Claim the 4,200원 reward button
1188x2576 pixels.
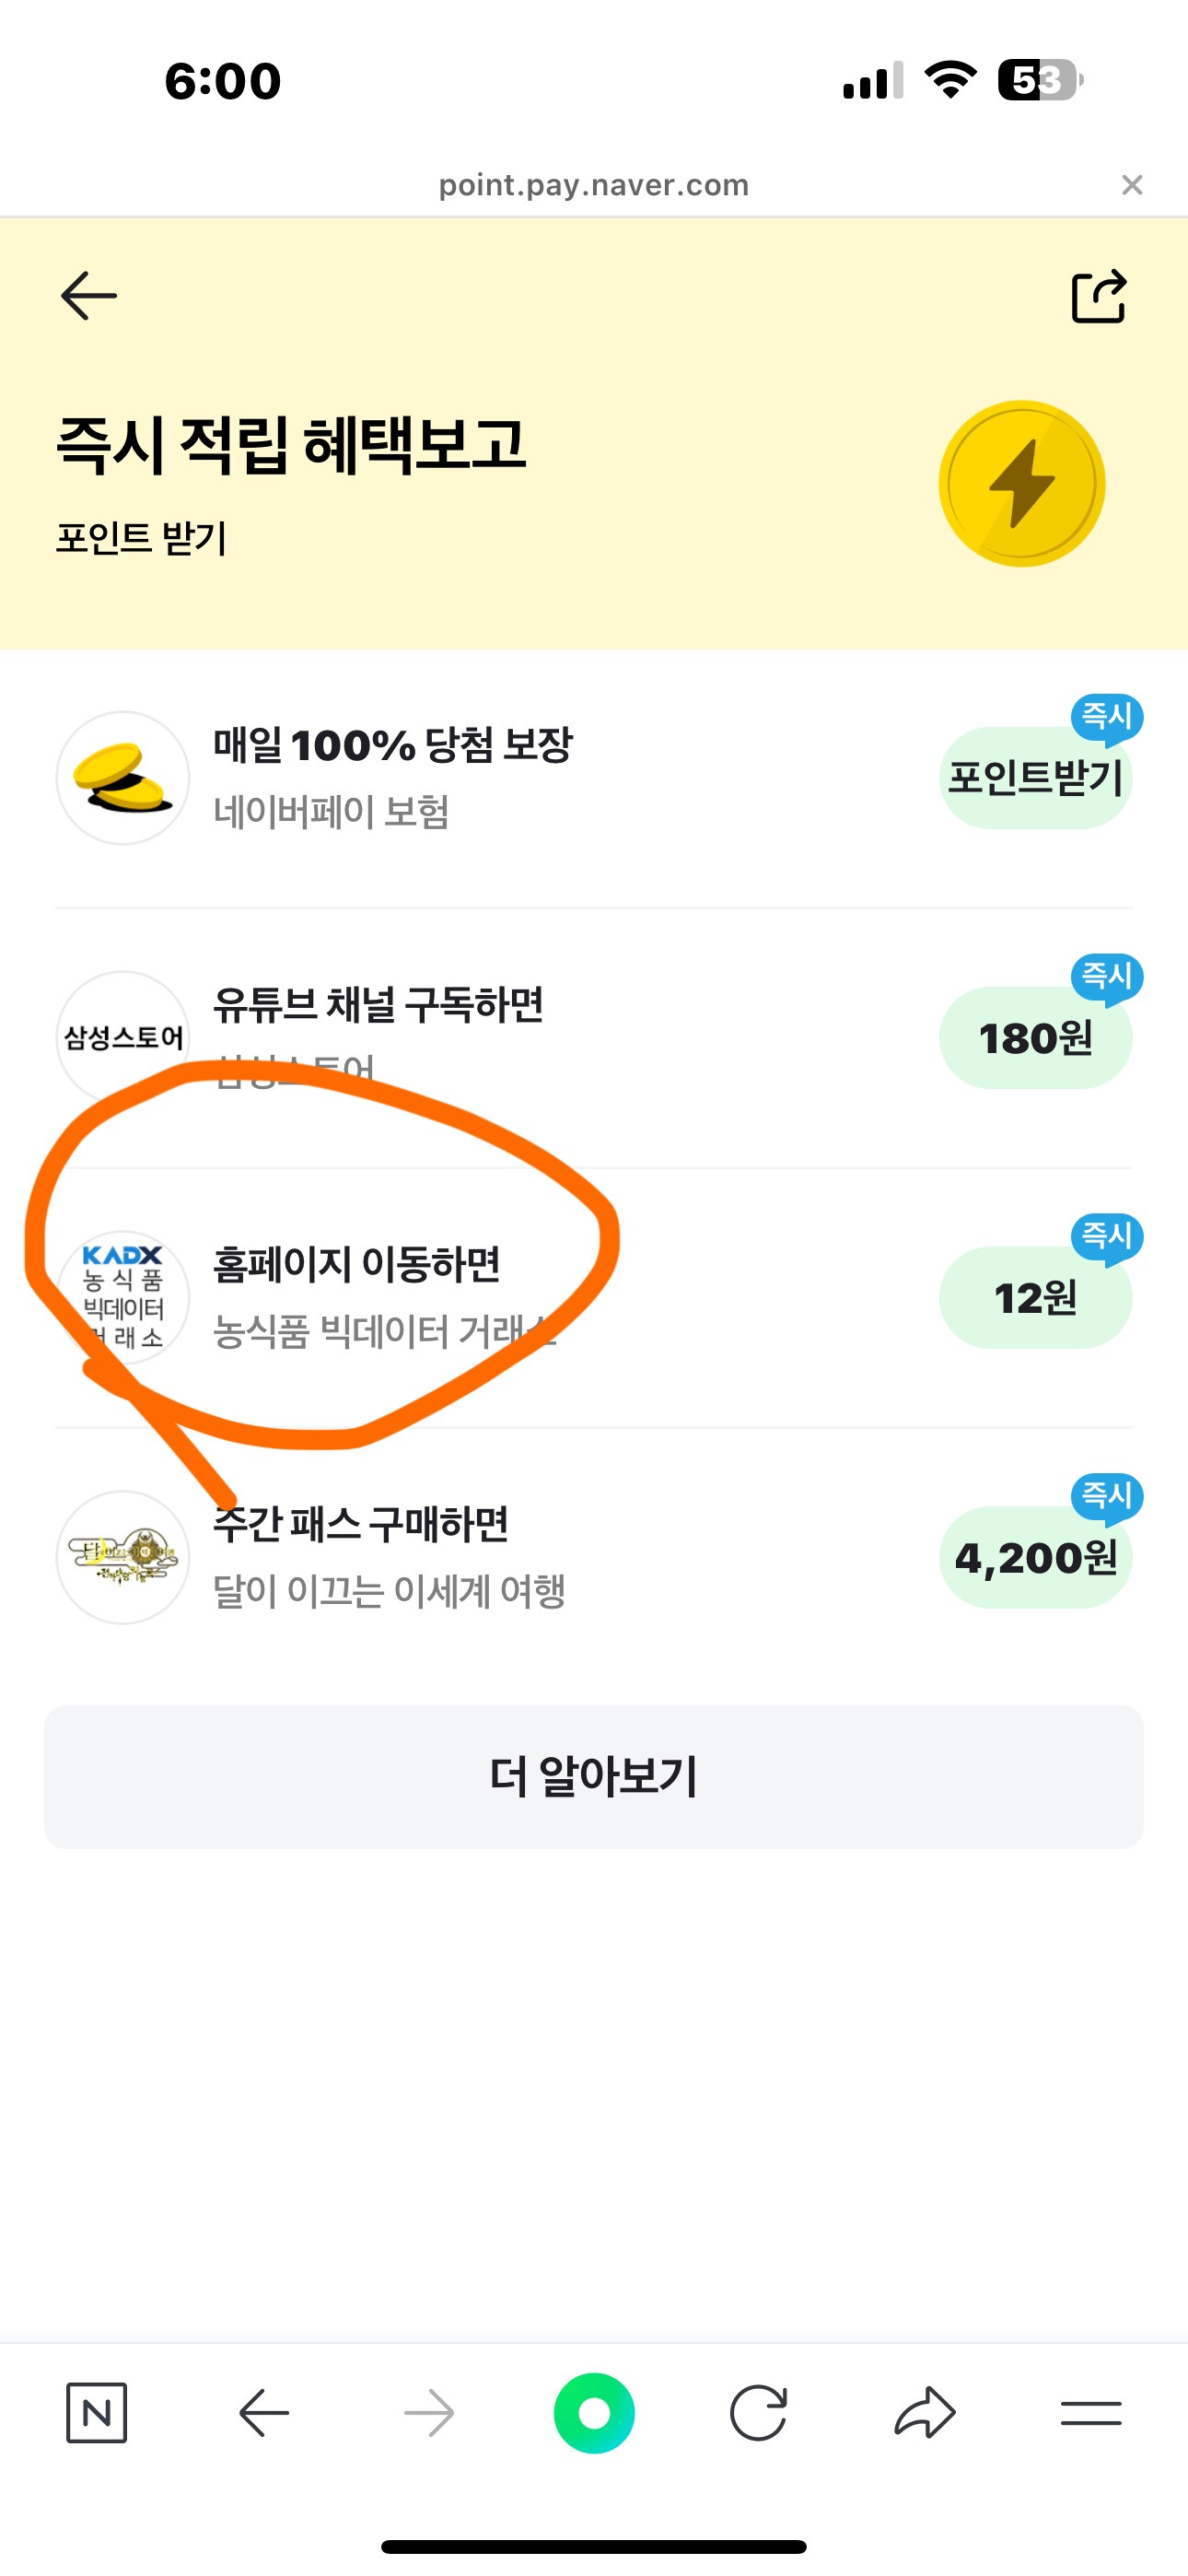[x=1035, y=1558]
